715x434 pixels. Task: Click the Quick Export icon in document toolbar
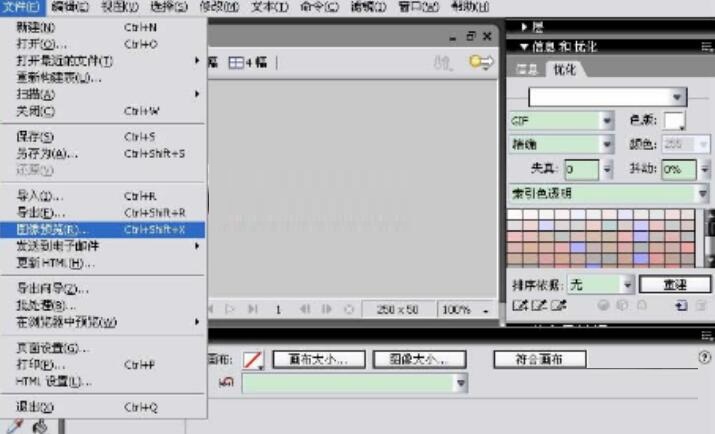[483, 62]
